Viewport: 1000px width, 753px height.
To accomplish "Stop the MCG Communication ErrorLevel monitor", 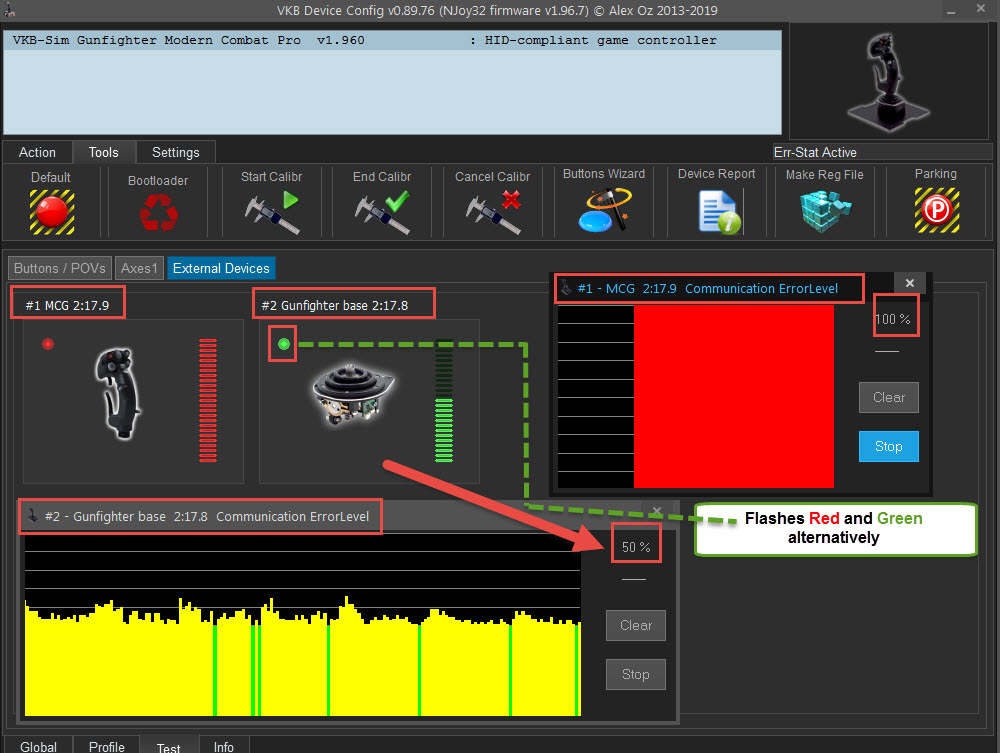I will [x=888, y=446].
